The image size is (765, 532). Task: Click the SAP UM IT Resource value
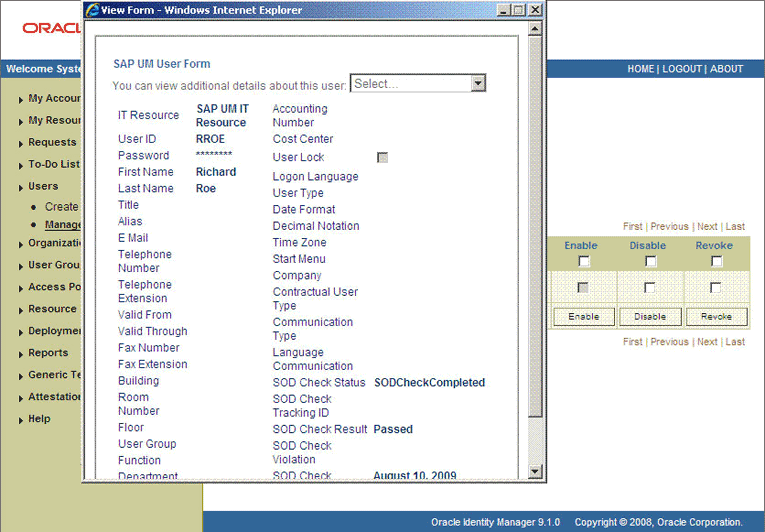(x=222, y=116)
